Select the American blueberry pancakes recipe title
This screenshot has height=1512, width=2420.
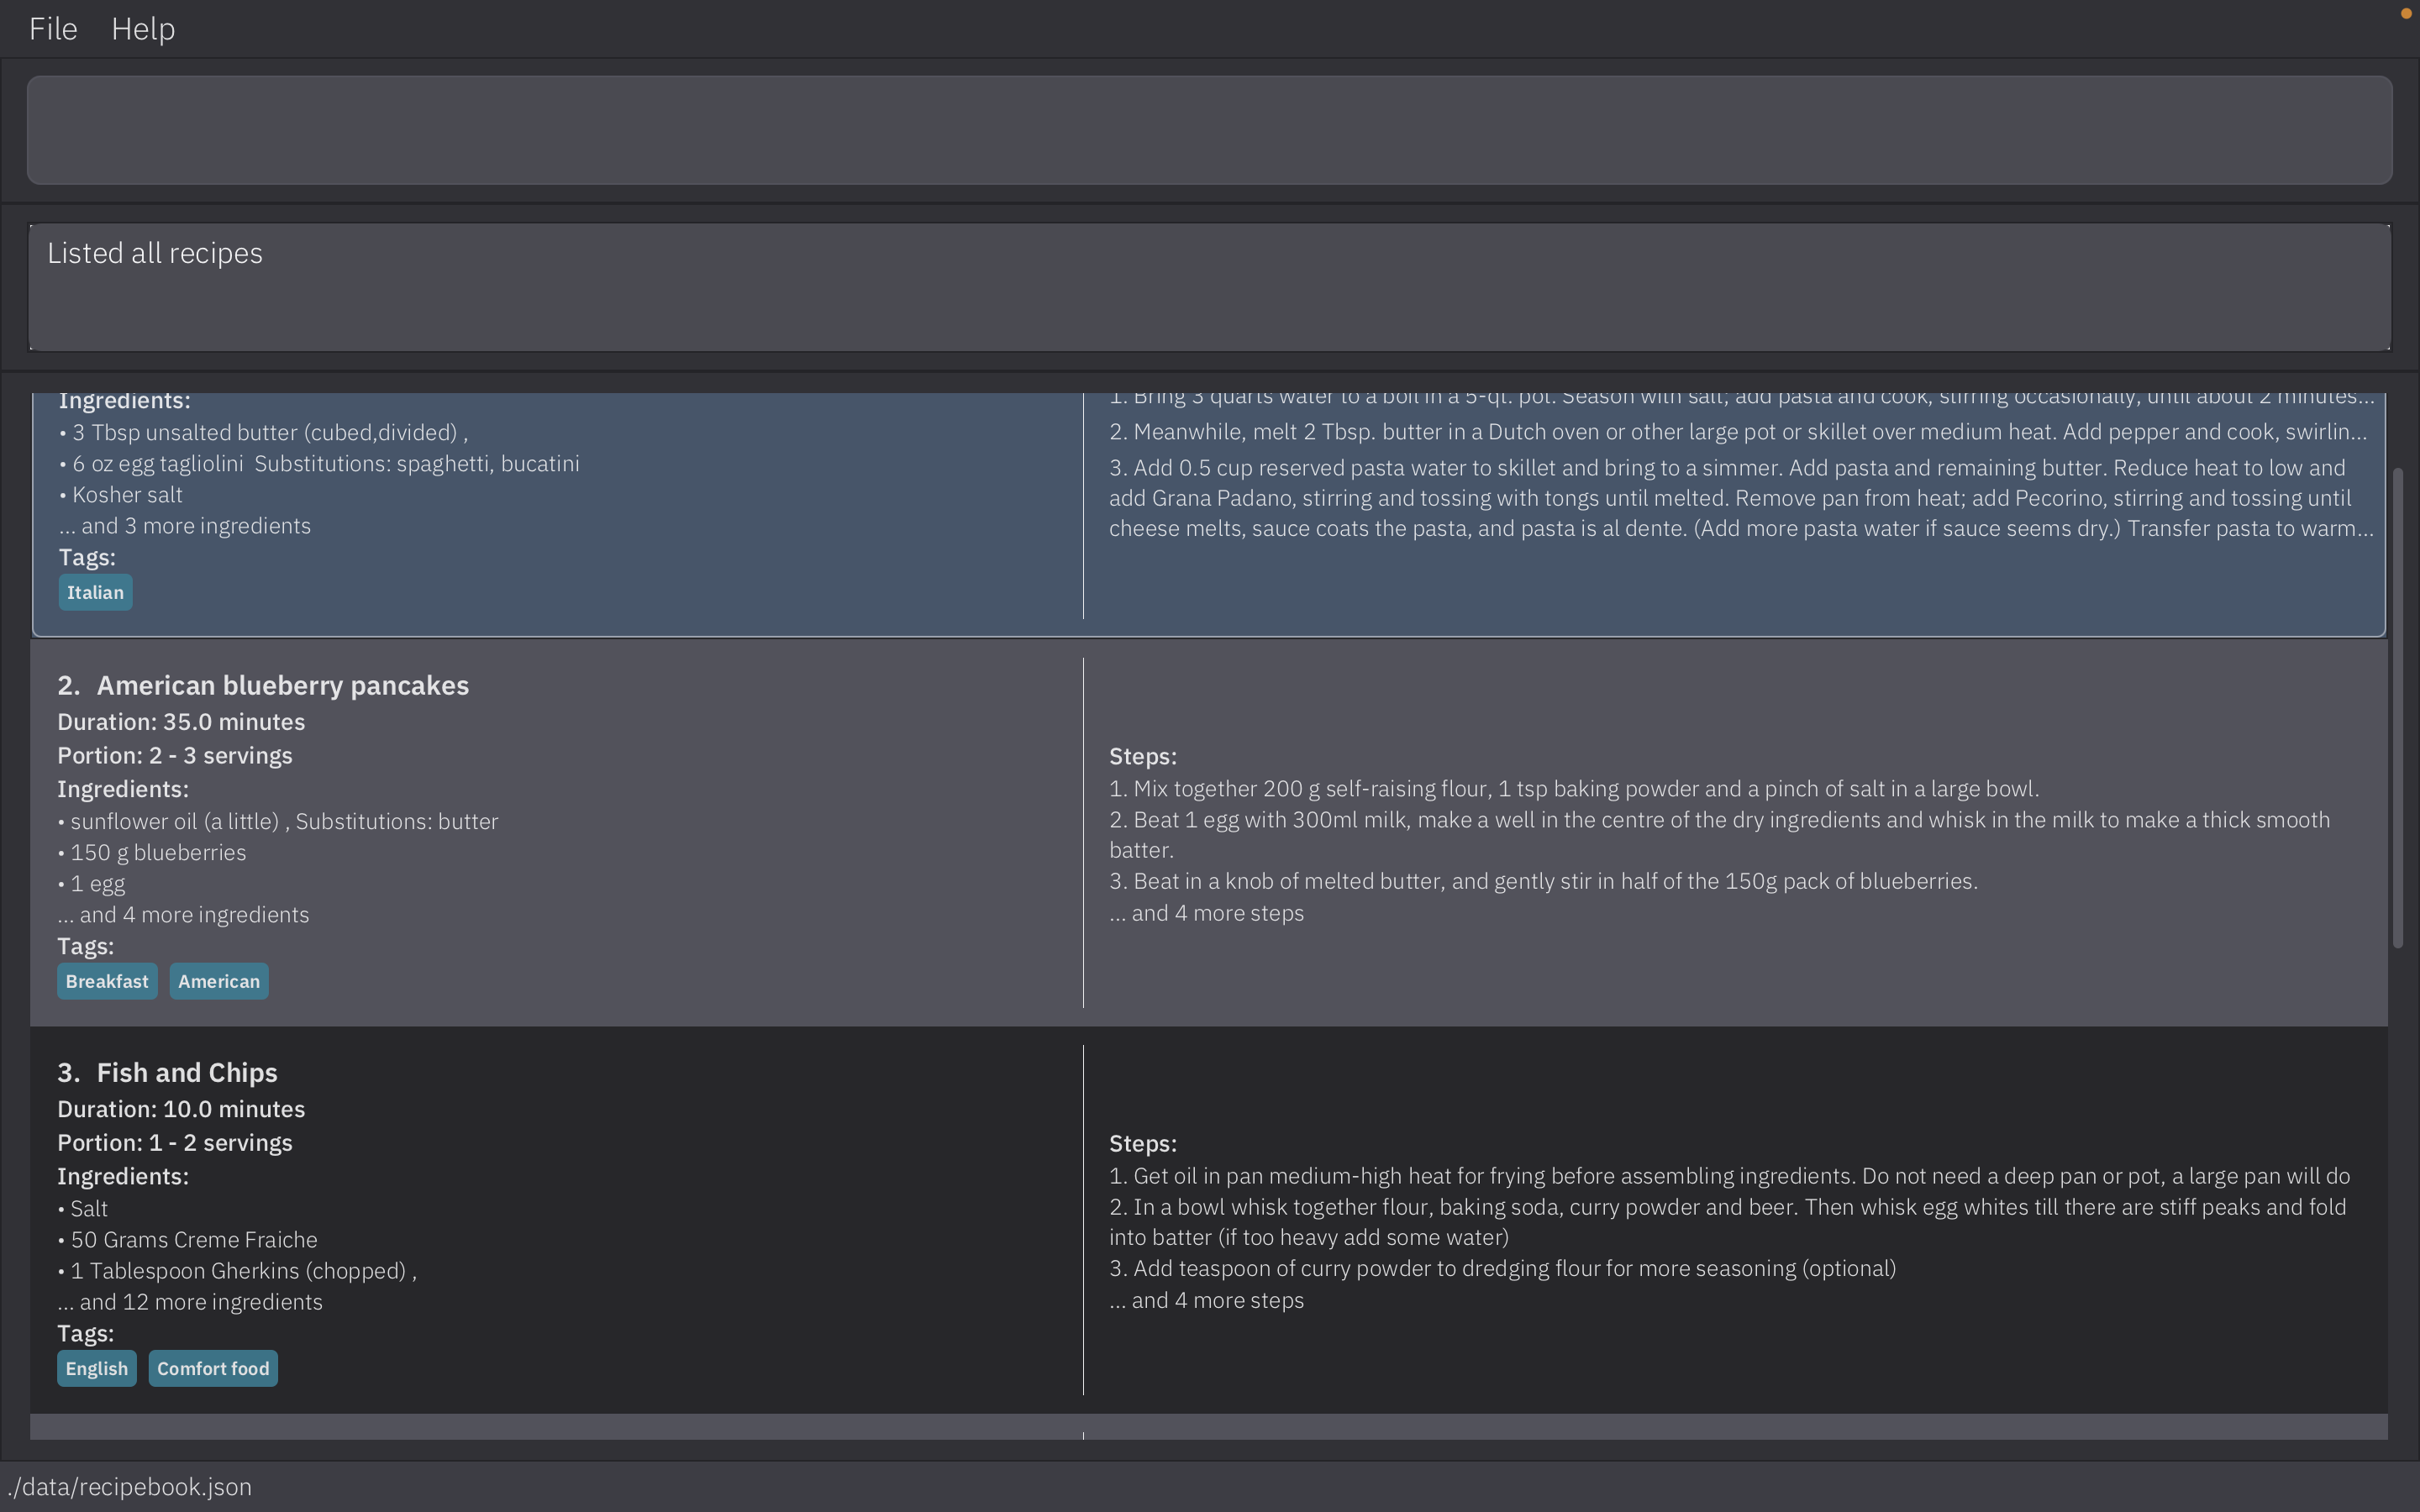[x=282, y=686]
